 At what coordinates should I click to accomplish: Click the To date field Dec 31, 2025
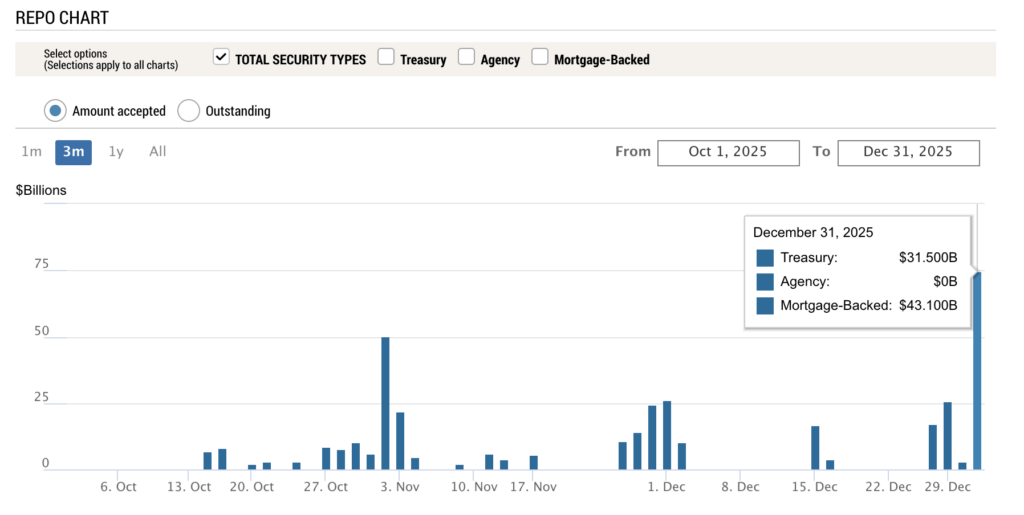pos(908,152)
